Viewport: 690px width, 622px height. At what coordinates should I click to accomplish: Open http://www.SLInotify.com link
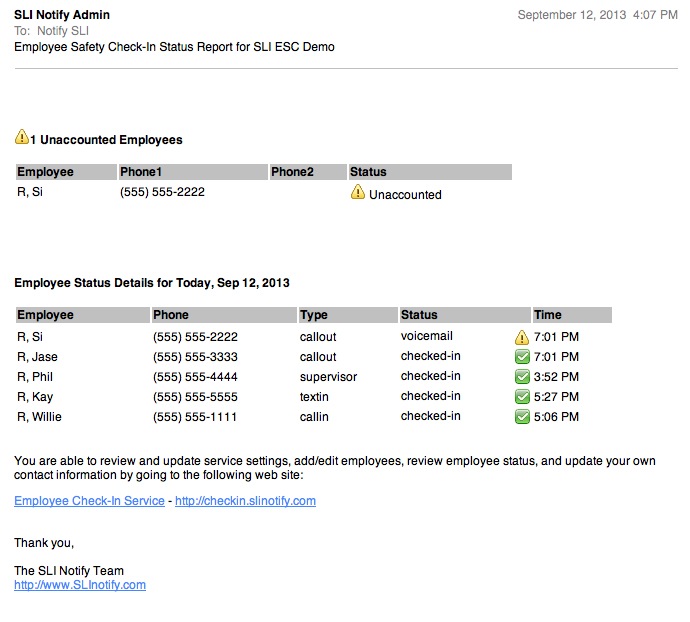[x=80, y=585]
